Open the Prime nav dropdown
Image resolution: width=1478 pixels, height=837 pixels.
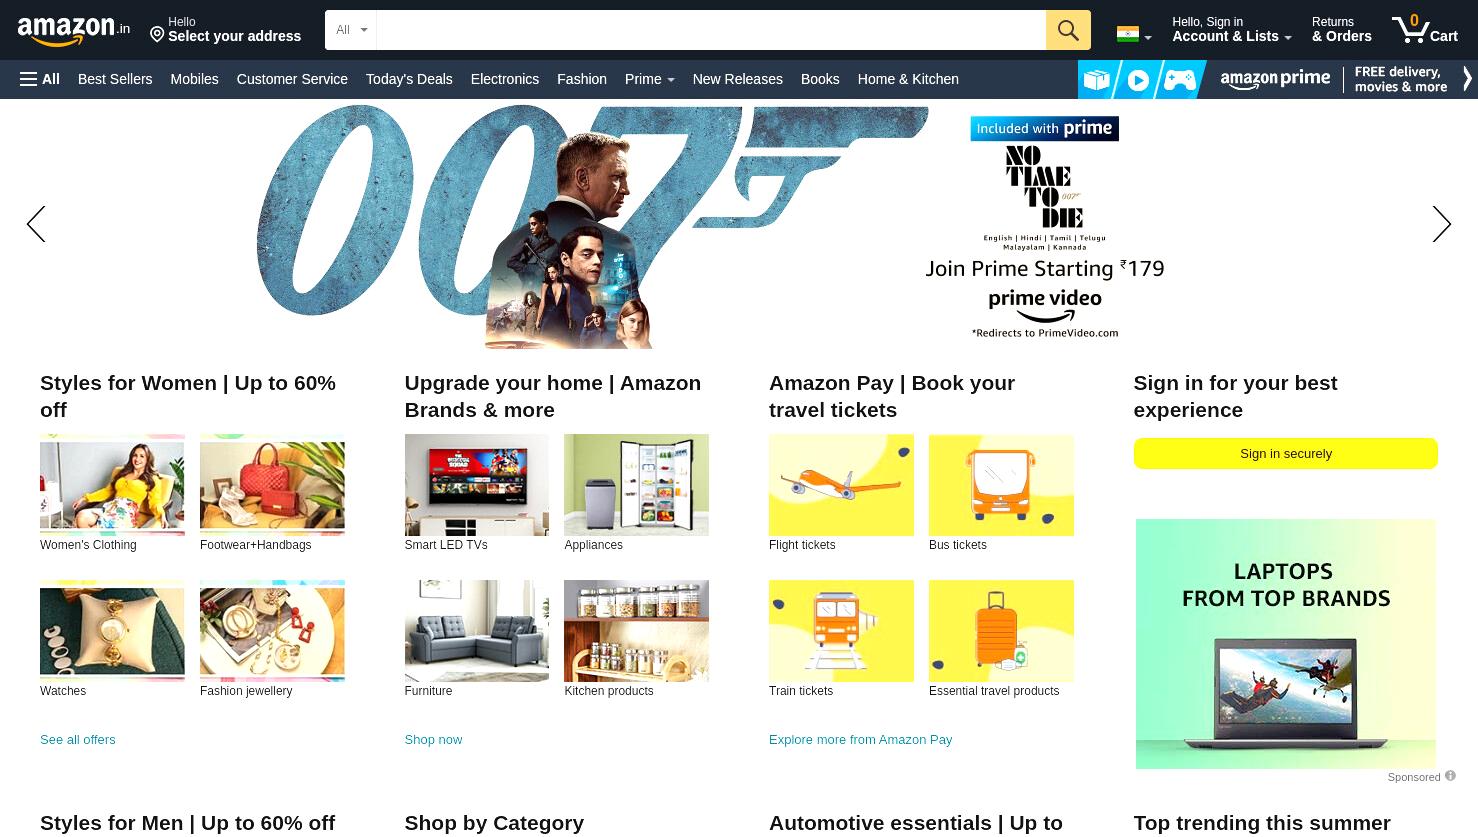[x=649, y=79]
